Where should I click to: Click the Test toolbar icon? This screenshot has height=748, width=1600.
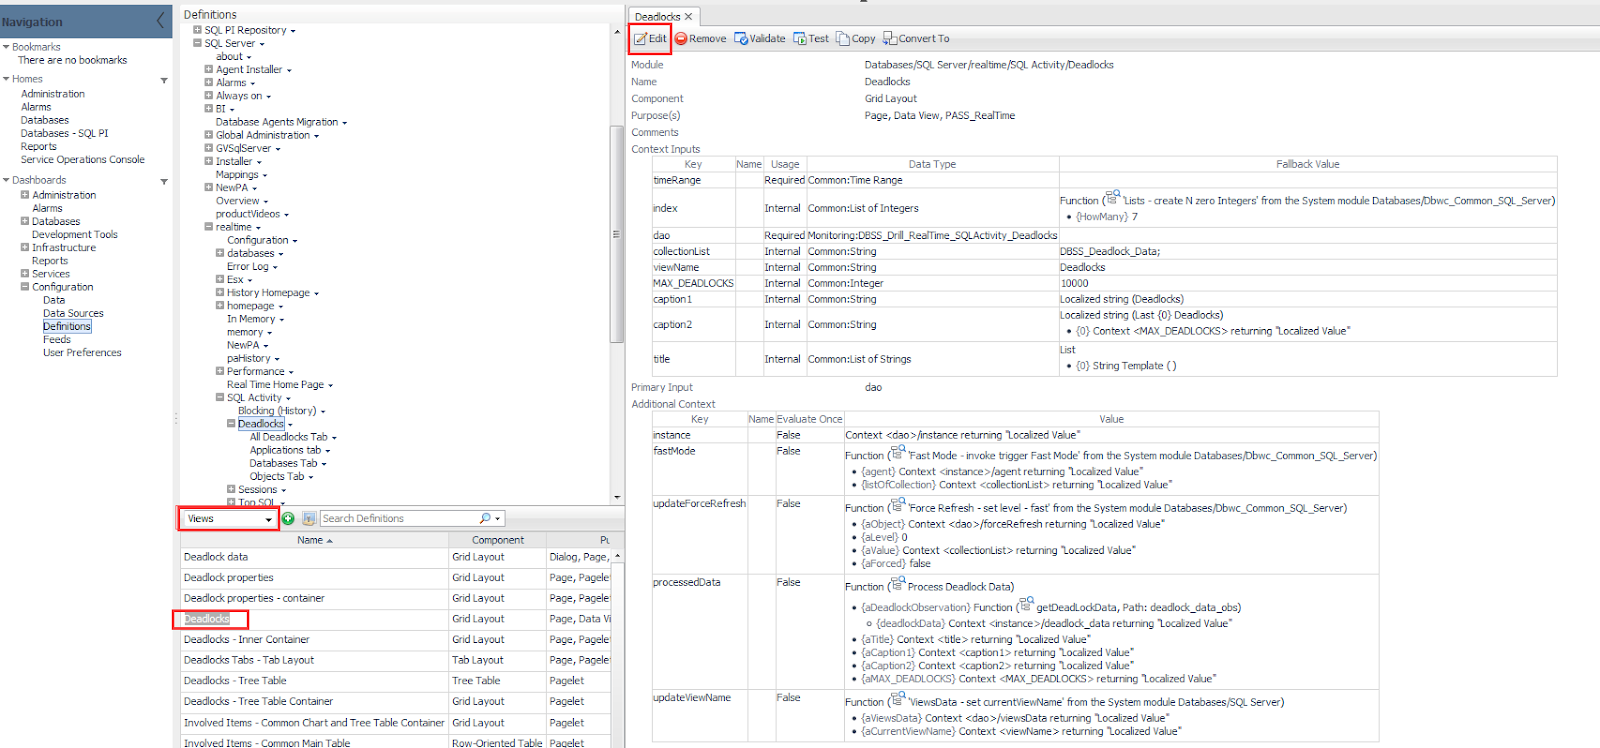coord(800,39)
